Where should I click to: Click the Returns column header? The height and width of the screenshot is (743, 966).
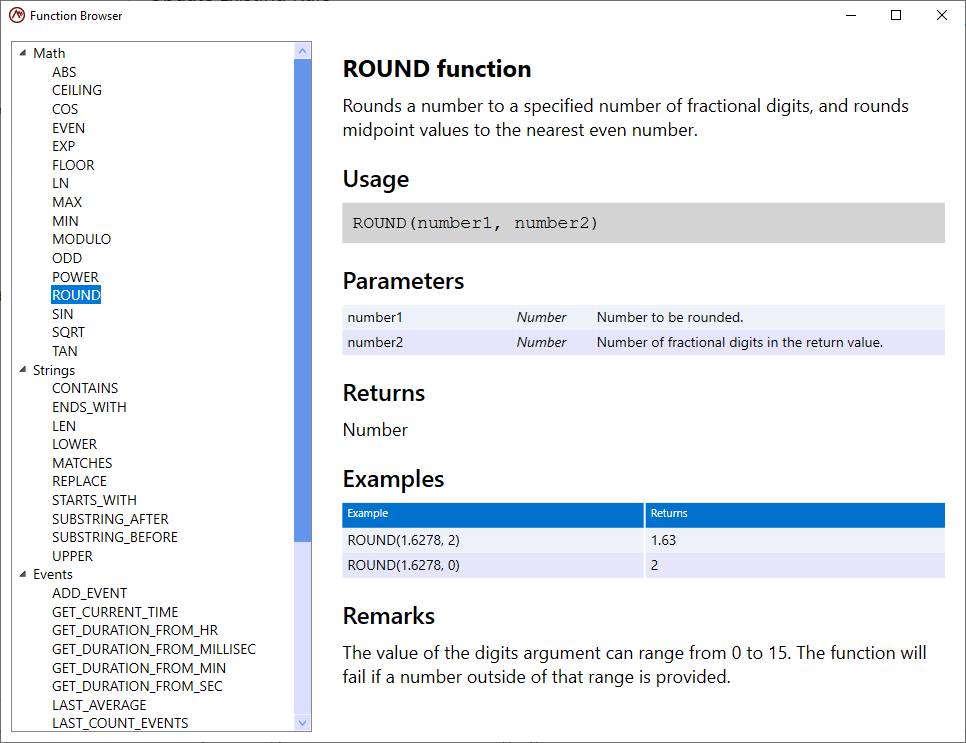[795, 514]
